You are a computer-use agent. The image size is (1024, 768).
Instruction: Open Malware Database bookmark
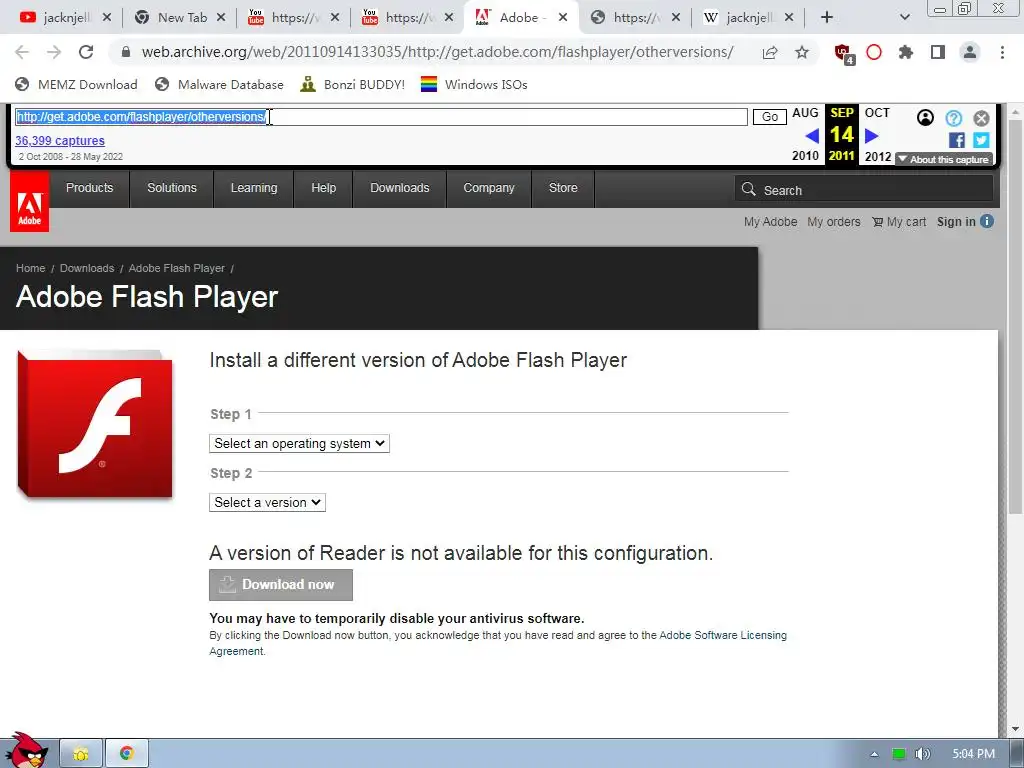(219, 84)
